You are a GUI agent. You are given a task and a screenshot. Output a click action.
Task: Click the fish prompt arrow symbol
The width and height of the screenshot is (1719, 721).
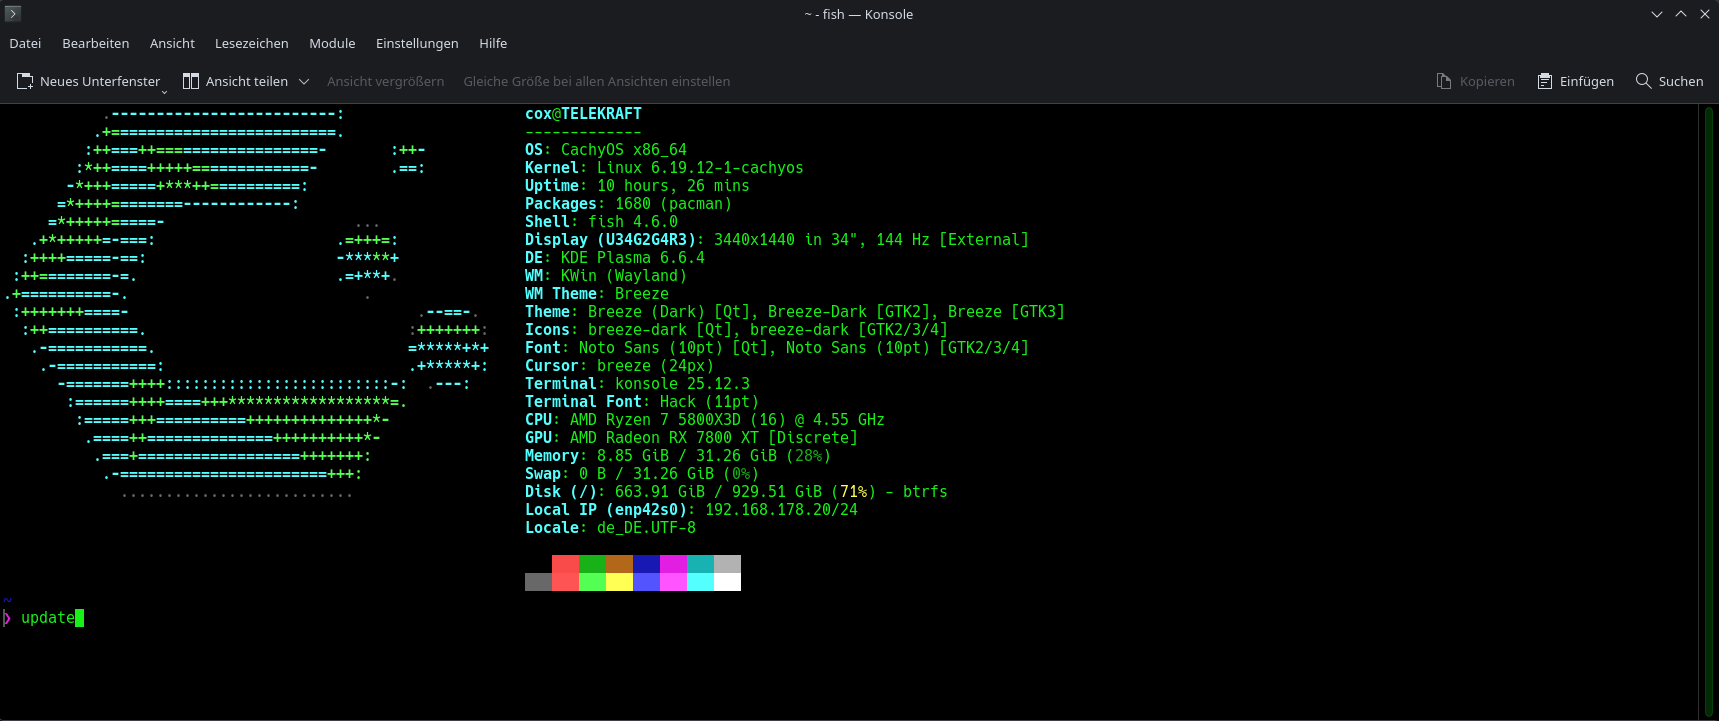point(7,618)
